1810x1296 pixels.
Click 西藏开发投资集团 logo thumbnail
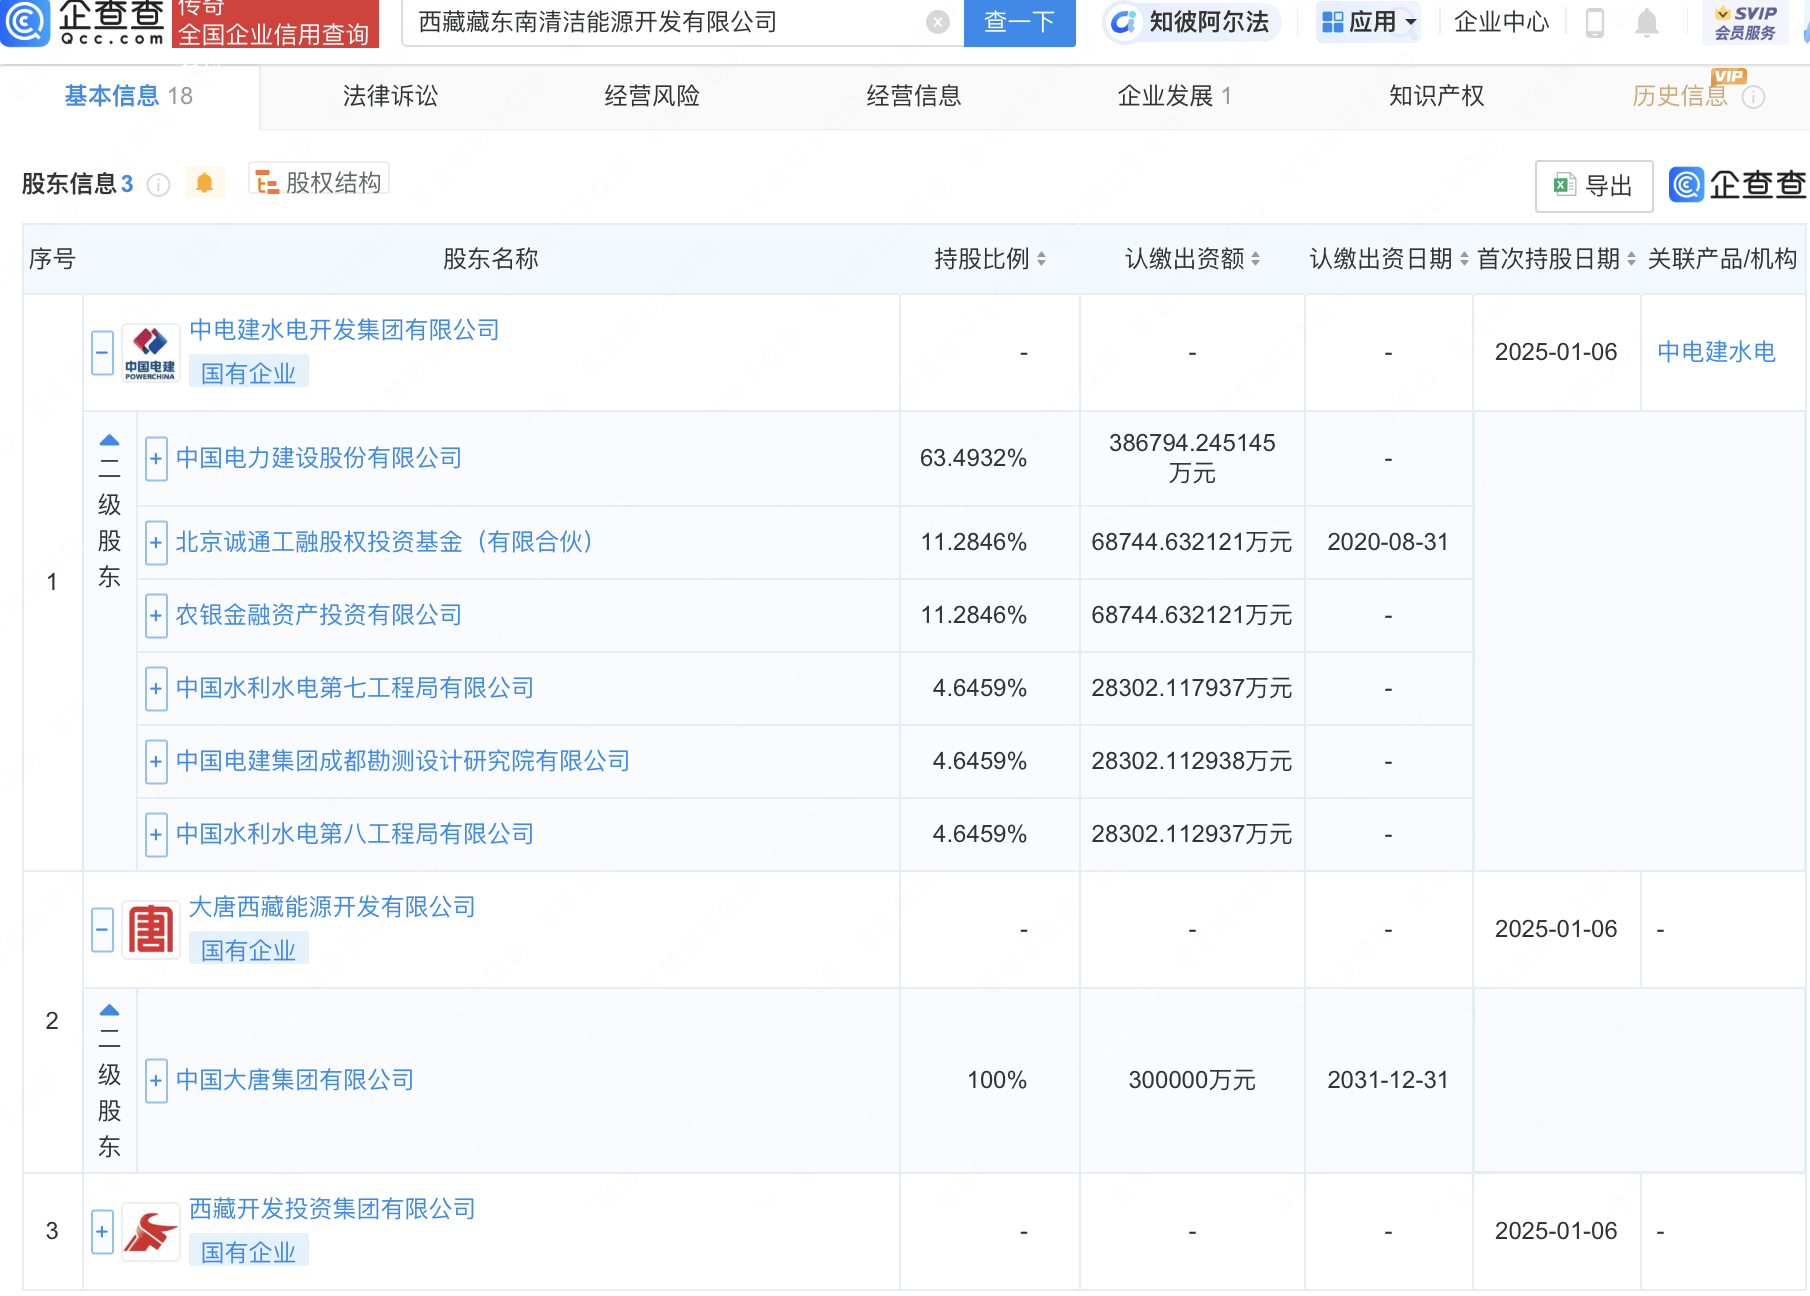(x=150, y=1232)
